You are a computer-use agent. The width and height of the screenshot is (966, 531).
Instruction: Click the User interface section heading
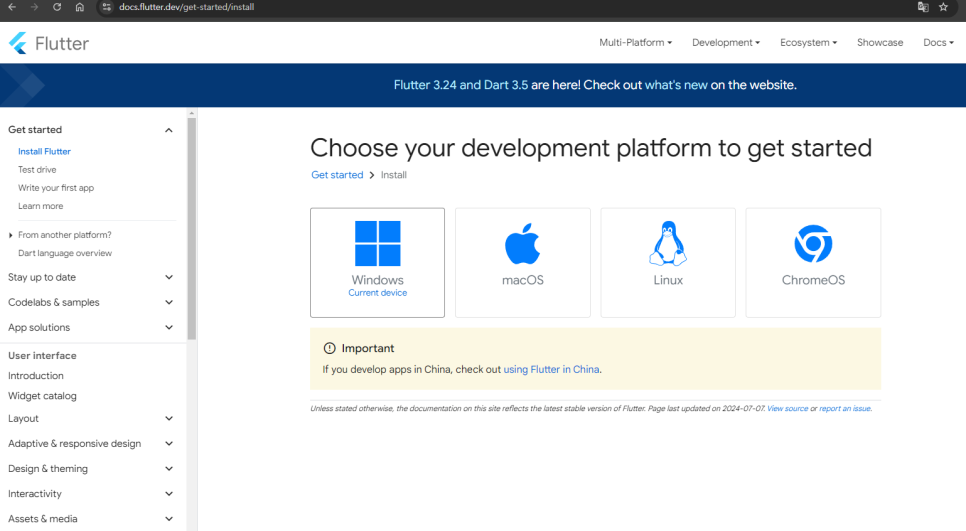click(x=42, y=355)
